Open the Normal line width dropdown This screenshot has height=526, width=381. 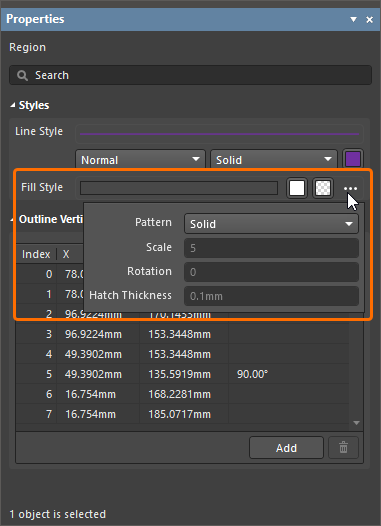(140, 160)
